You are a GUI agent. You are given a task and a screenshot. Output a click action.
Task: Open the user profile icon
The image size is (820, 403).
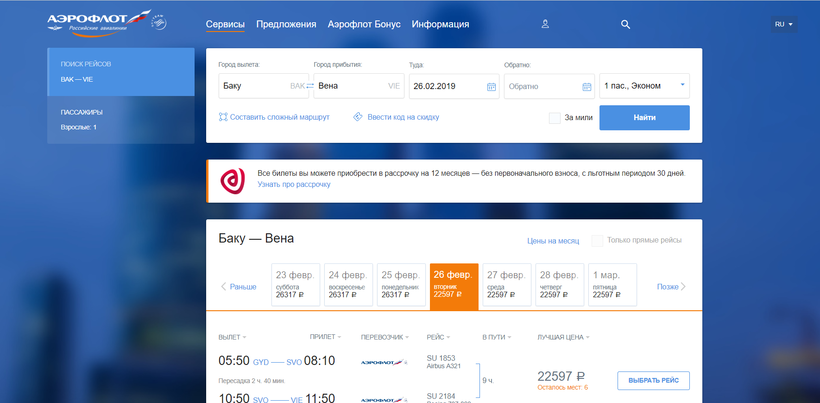point(545,24)
